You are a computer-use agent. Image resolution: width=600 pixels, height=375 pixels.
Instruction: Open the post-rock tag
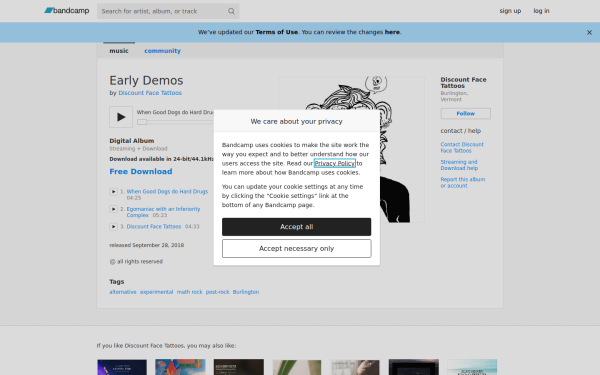217,292
